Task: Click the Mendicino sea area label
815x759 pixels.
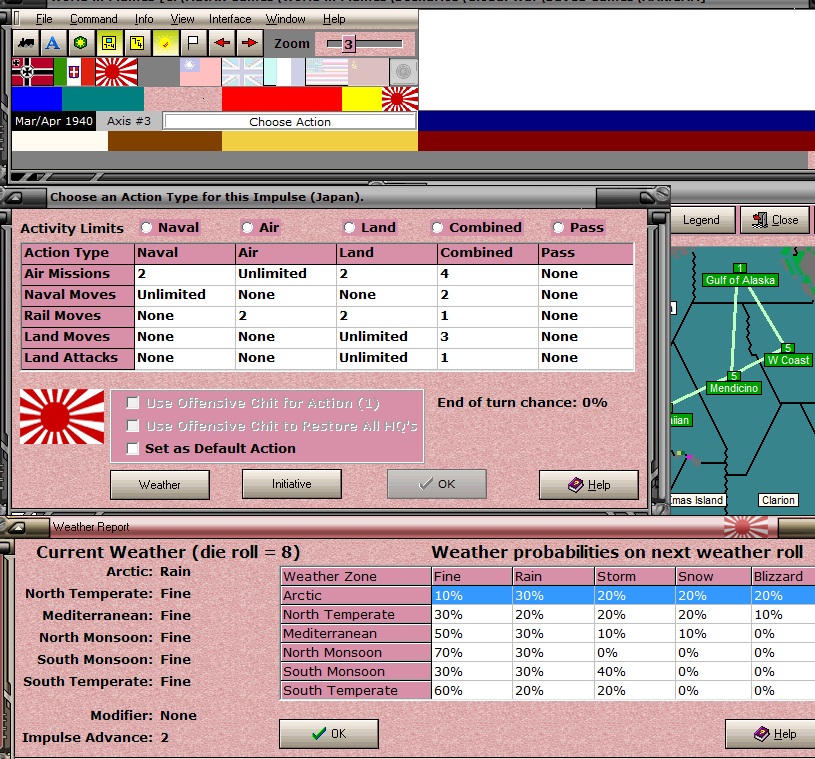Action: (733, 388)
